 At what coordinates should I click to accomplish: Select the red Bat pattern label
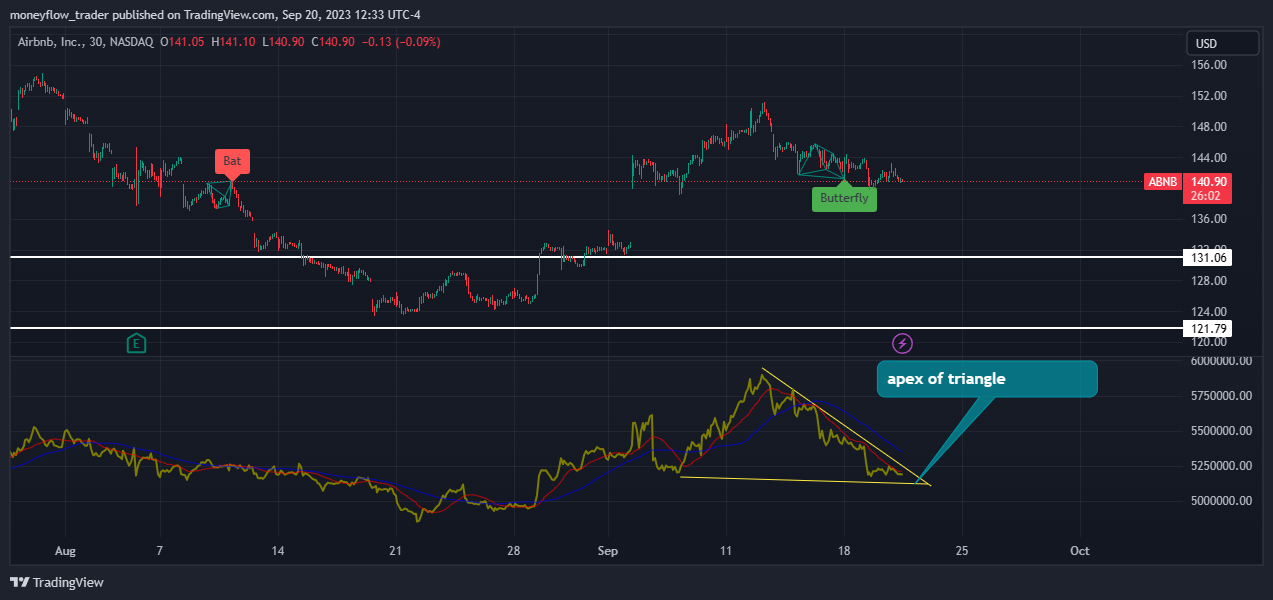(232, 160)
